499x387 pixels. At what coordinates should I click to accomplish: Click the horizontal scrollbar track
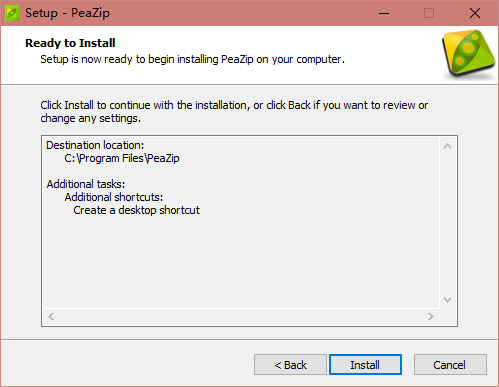[x=241, y=316]
